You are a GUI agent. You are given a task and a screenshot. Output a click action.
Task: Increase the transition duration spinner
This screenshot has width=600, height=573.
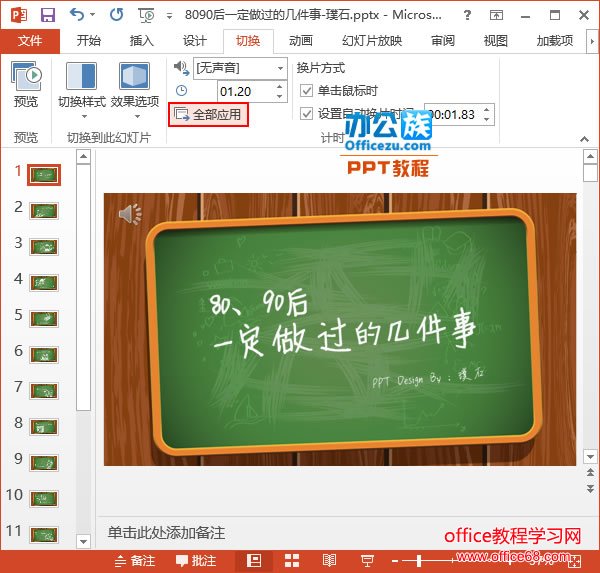[x=280, y=87]
